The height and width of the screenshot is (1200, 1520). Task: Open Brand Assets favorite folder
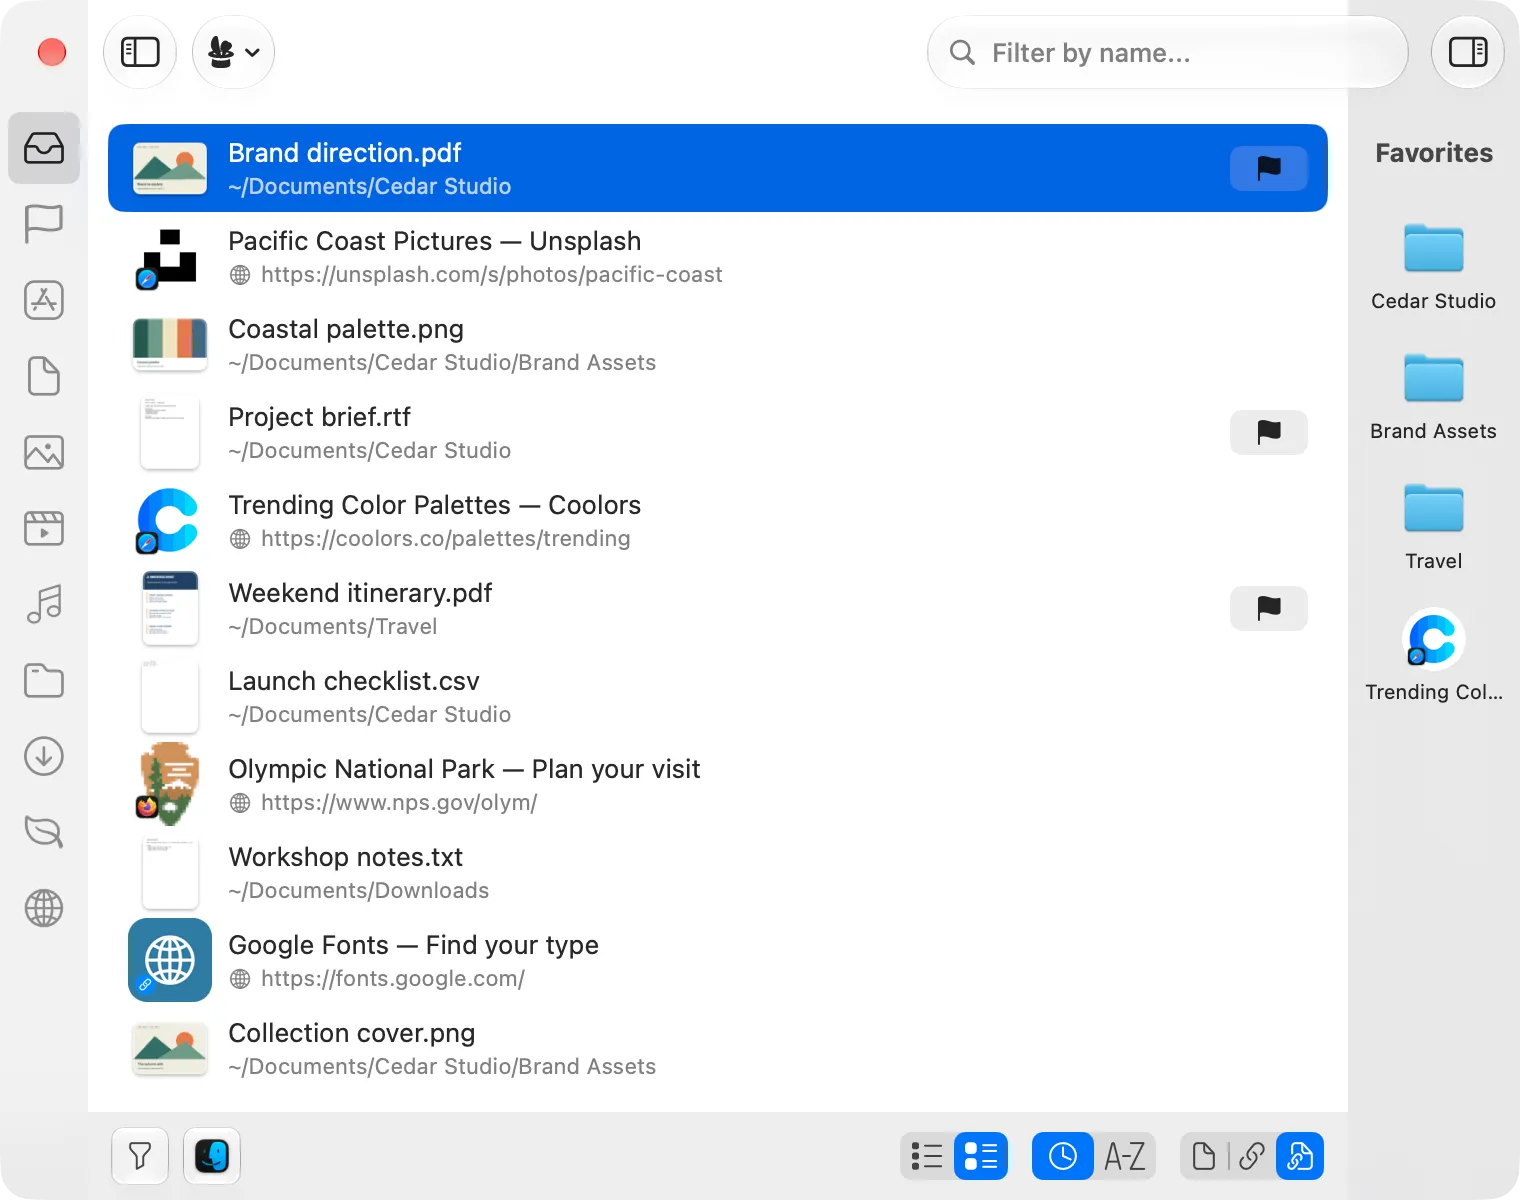tap(1434, 394)
